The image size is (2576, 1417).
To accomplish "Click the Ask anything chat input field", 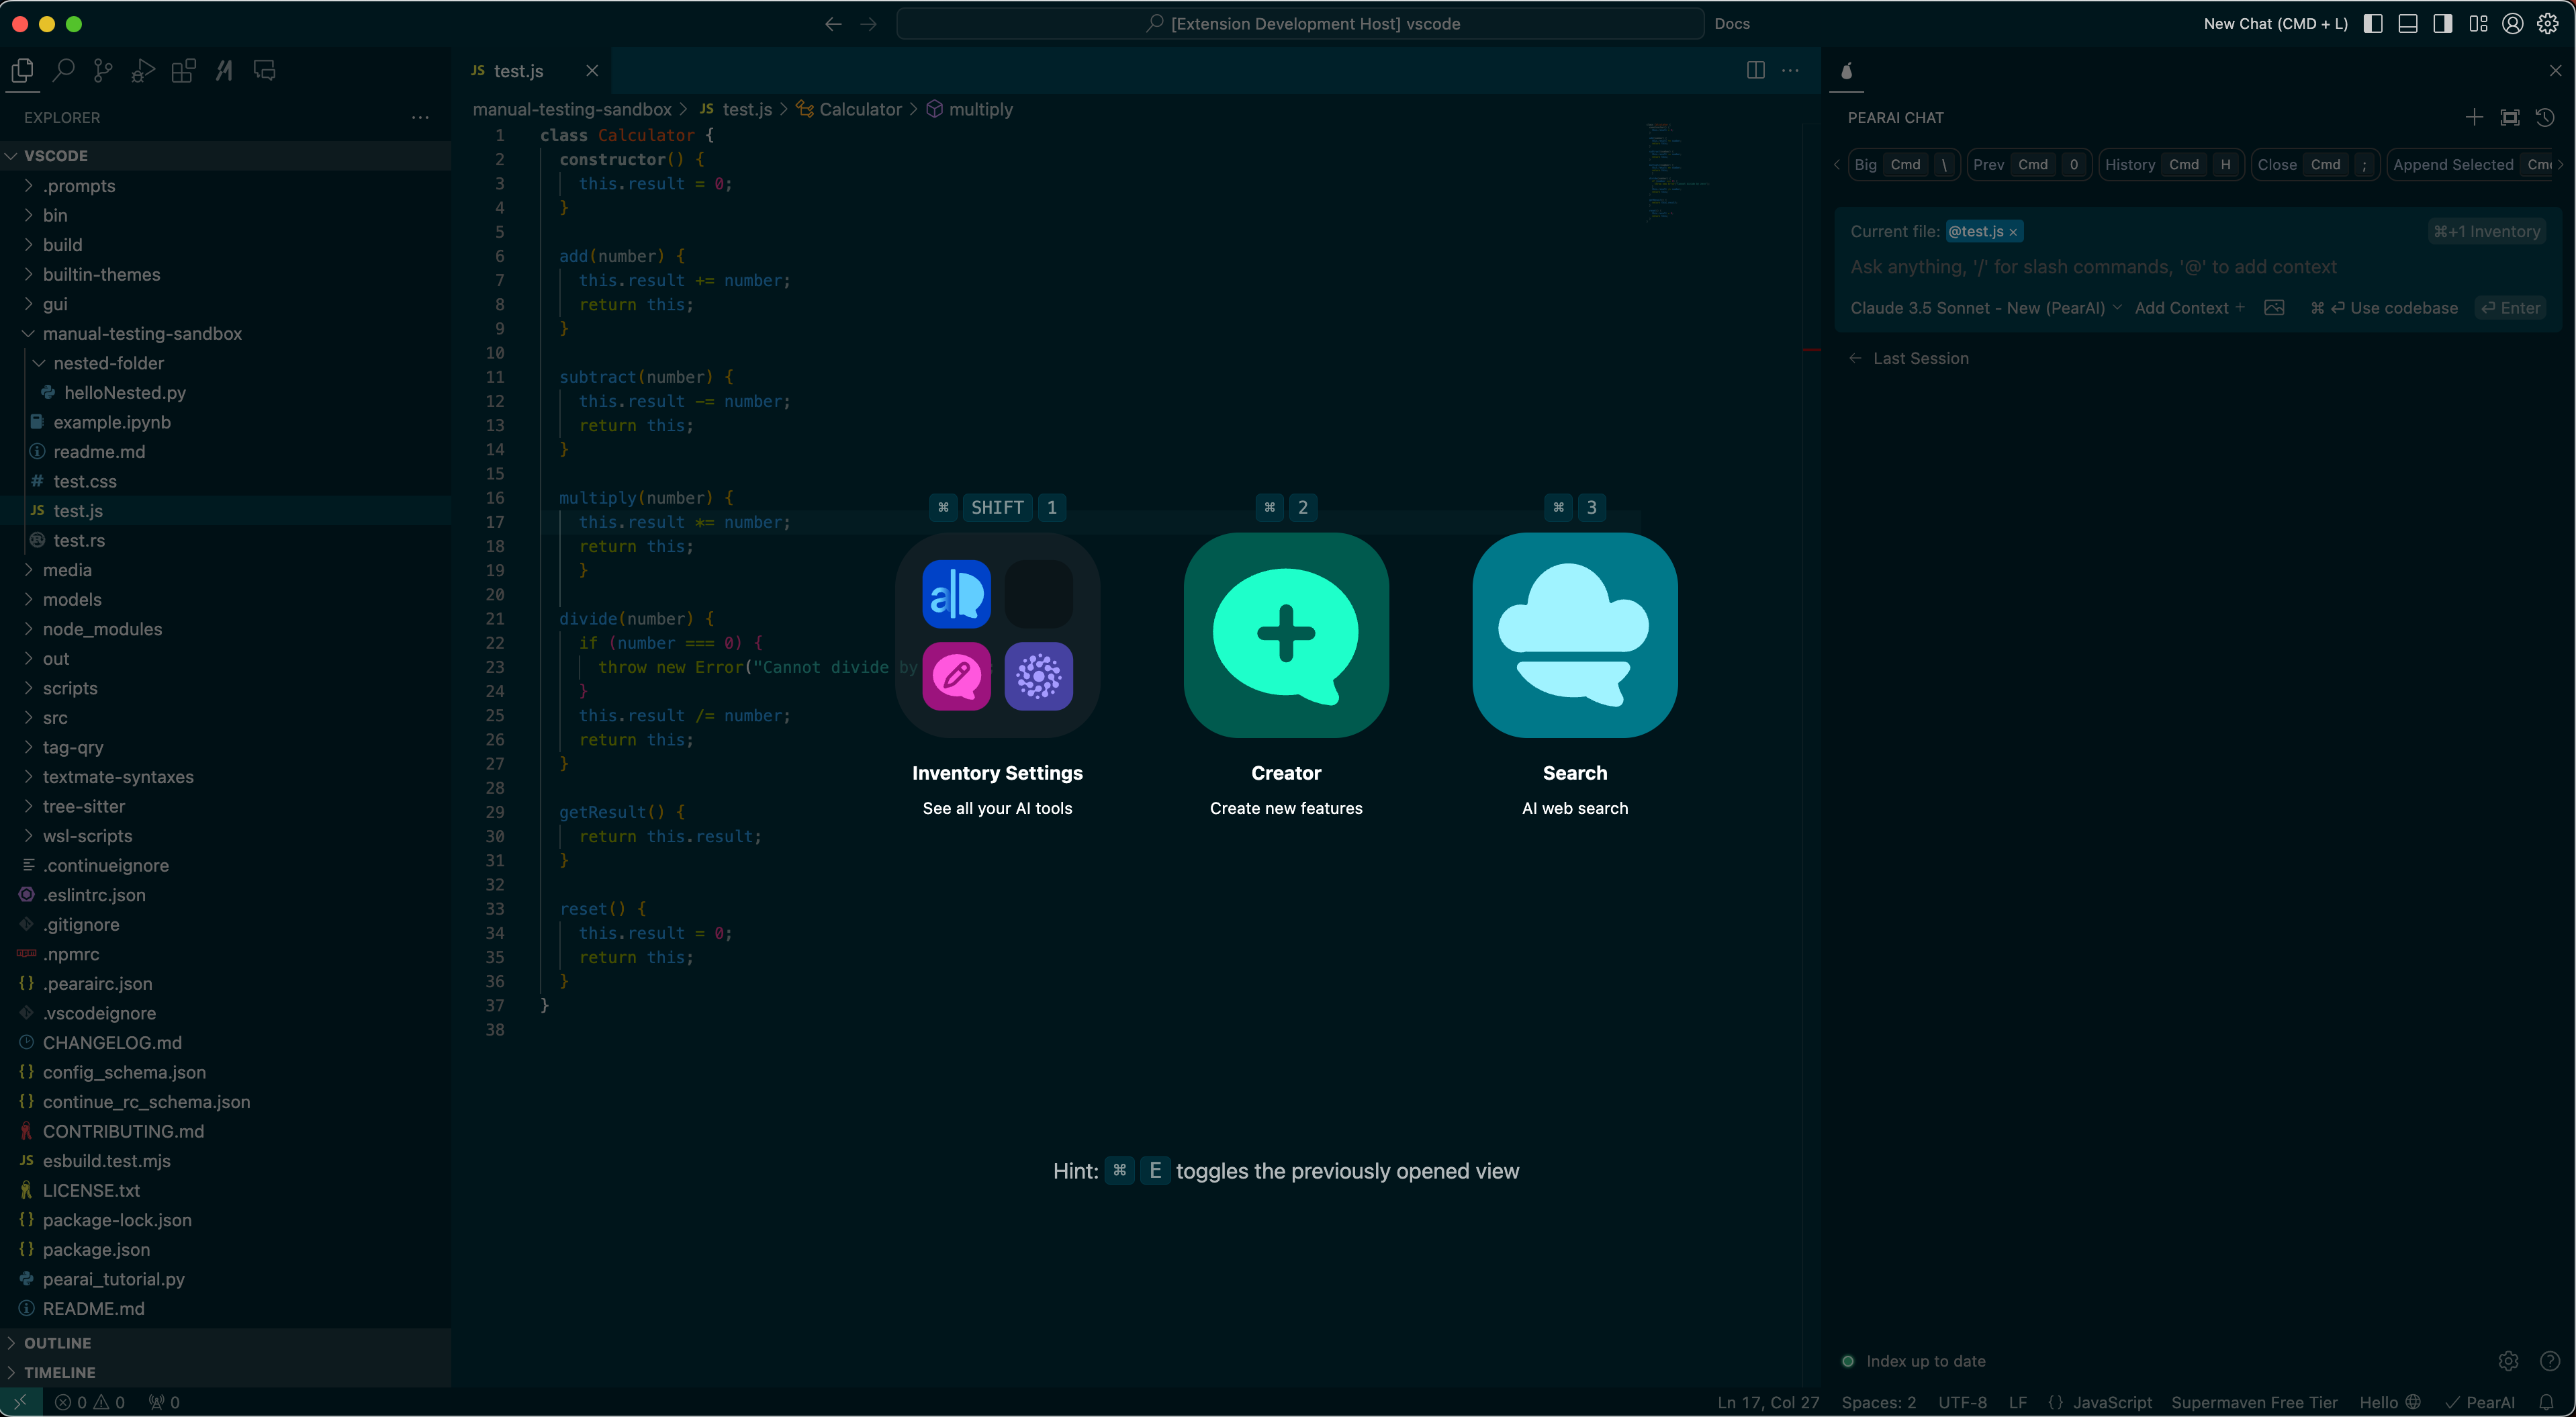I will (x=2093, y=267).
